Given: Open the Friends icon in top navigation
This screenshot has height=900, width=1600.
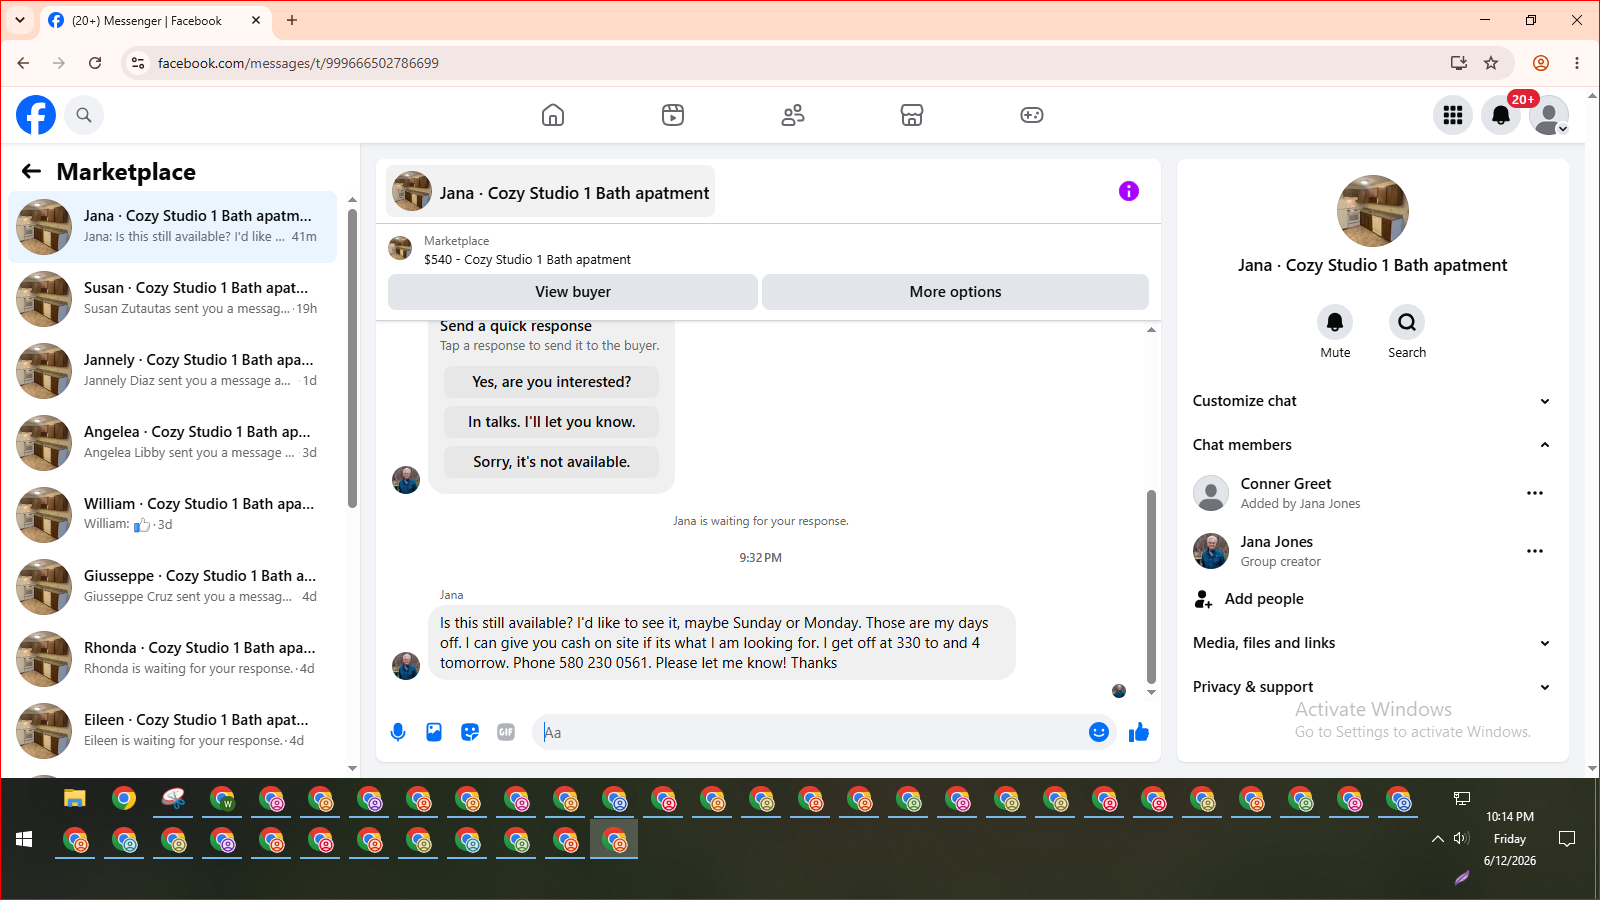Looking at the screenshot, I should (793, 115).
